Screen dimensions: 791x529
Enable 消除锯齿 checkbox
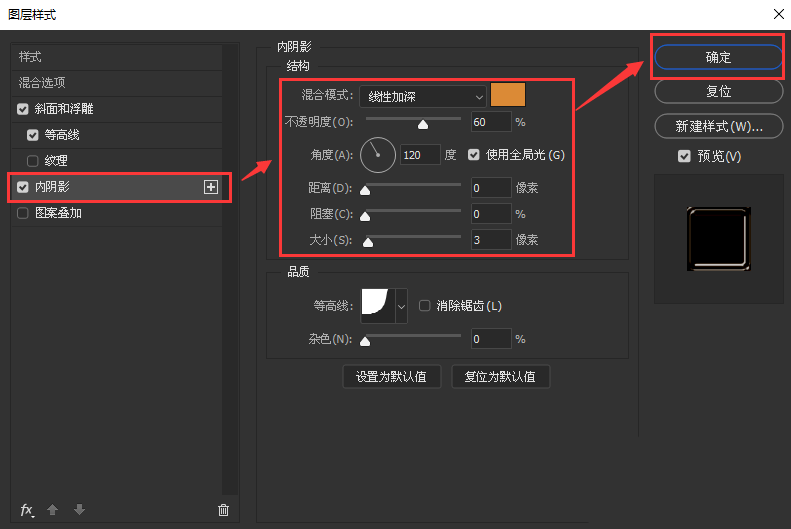tap(425, 306)
